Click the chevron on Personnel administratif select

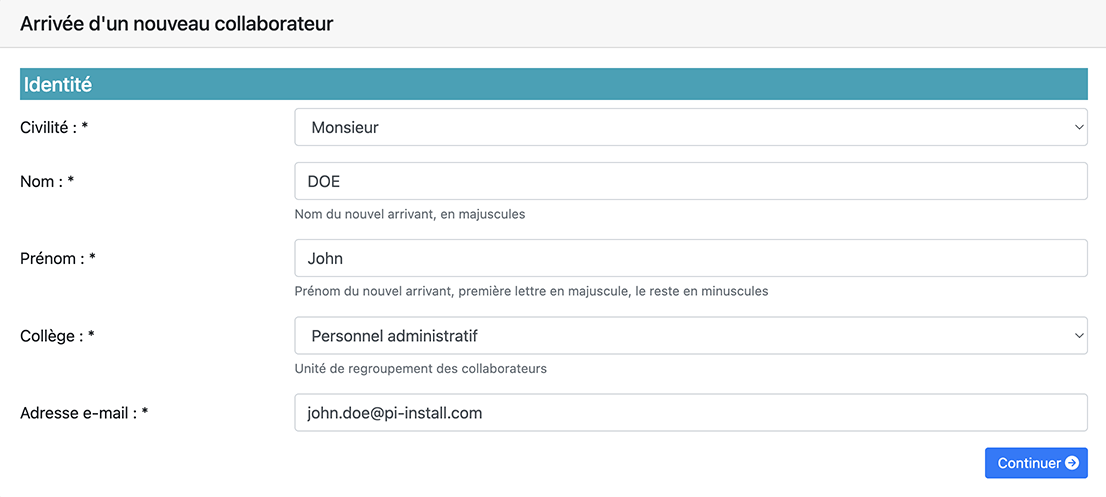1078,336
